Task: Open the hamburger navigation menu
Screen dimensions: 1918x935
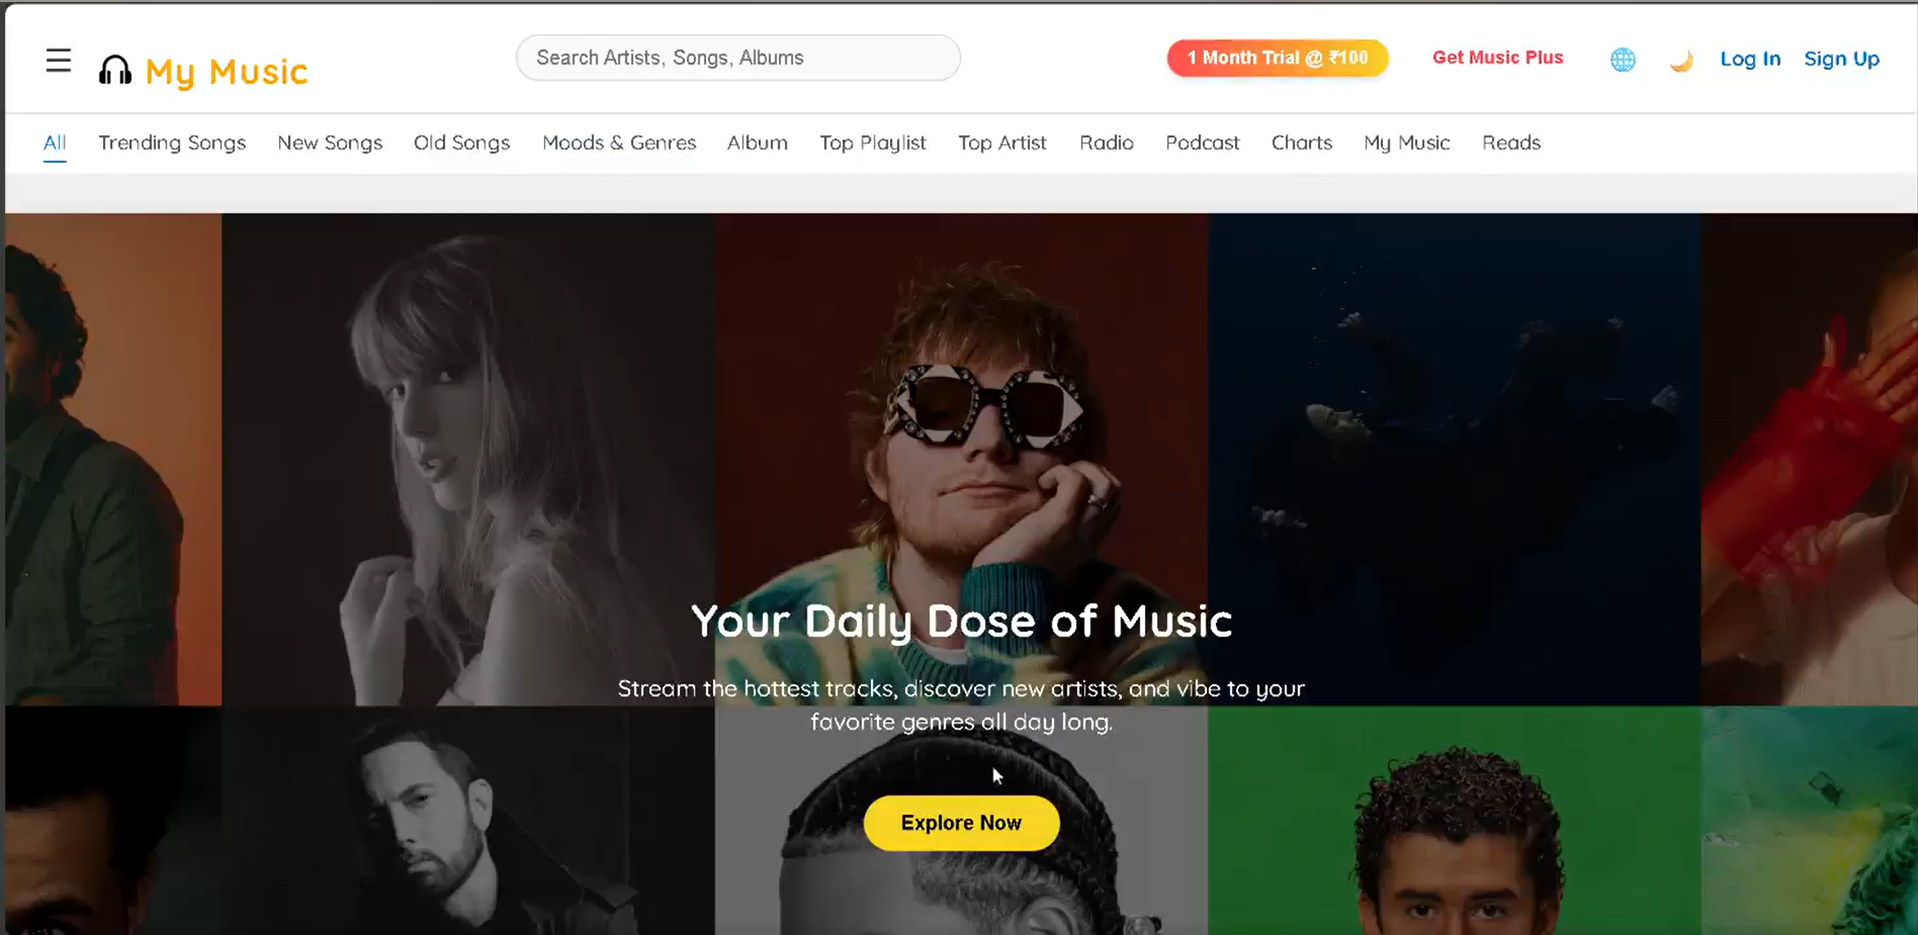Action: pos(58,60)
